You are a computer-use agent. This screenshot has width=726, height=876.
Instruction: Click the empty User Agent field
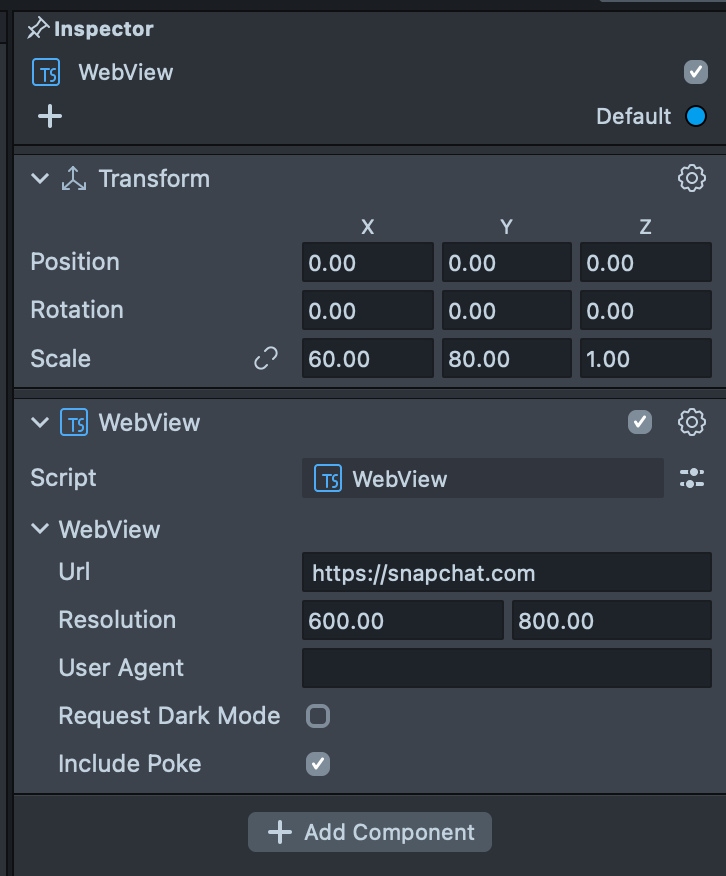coord(506,668)
